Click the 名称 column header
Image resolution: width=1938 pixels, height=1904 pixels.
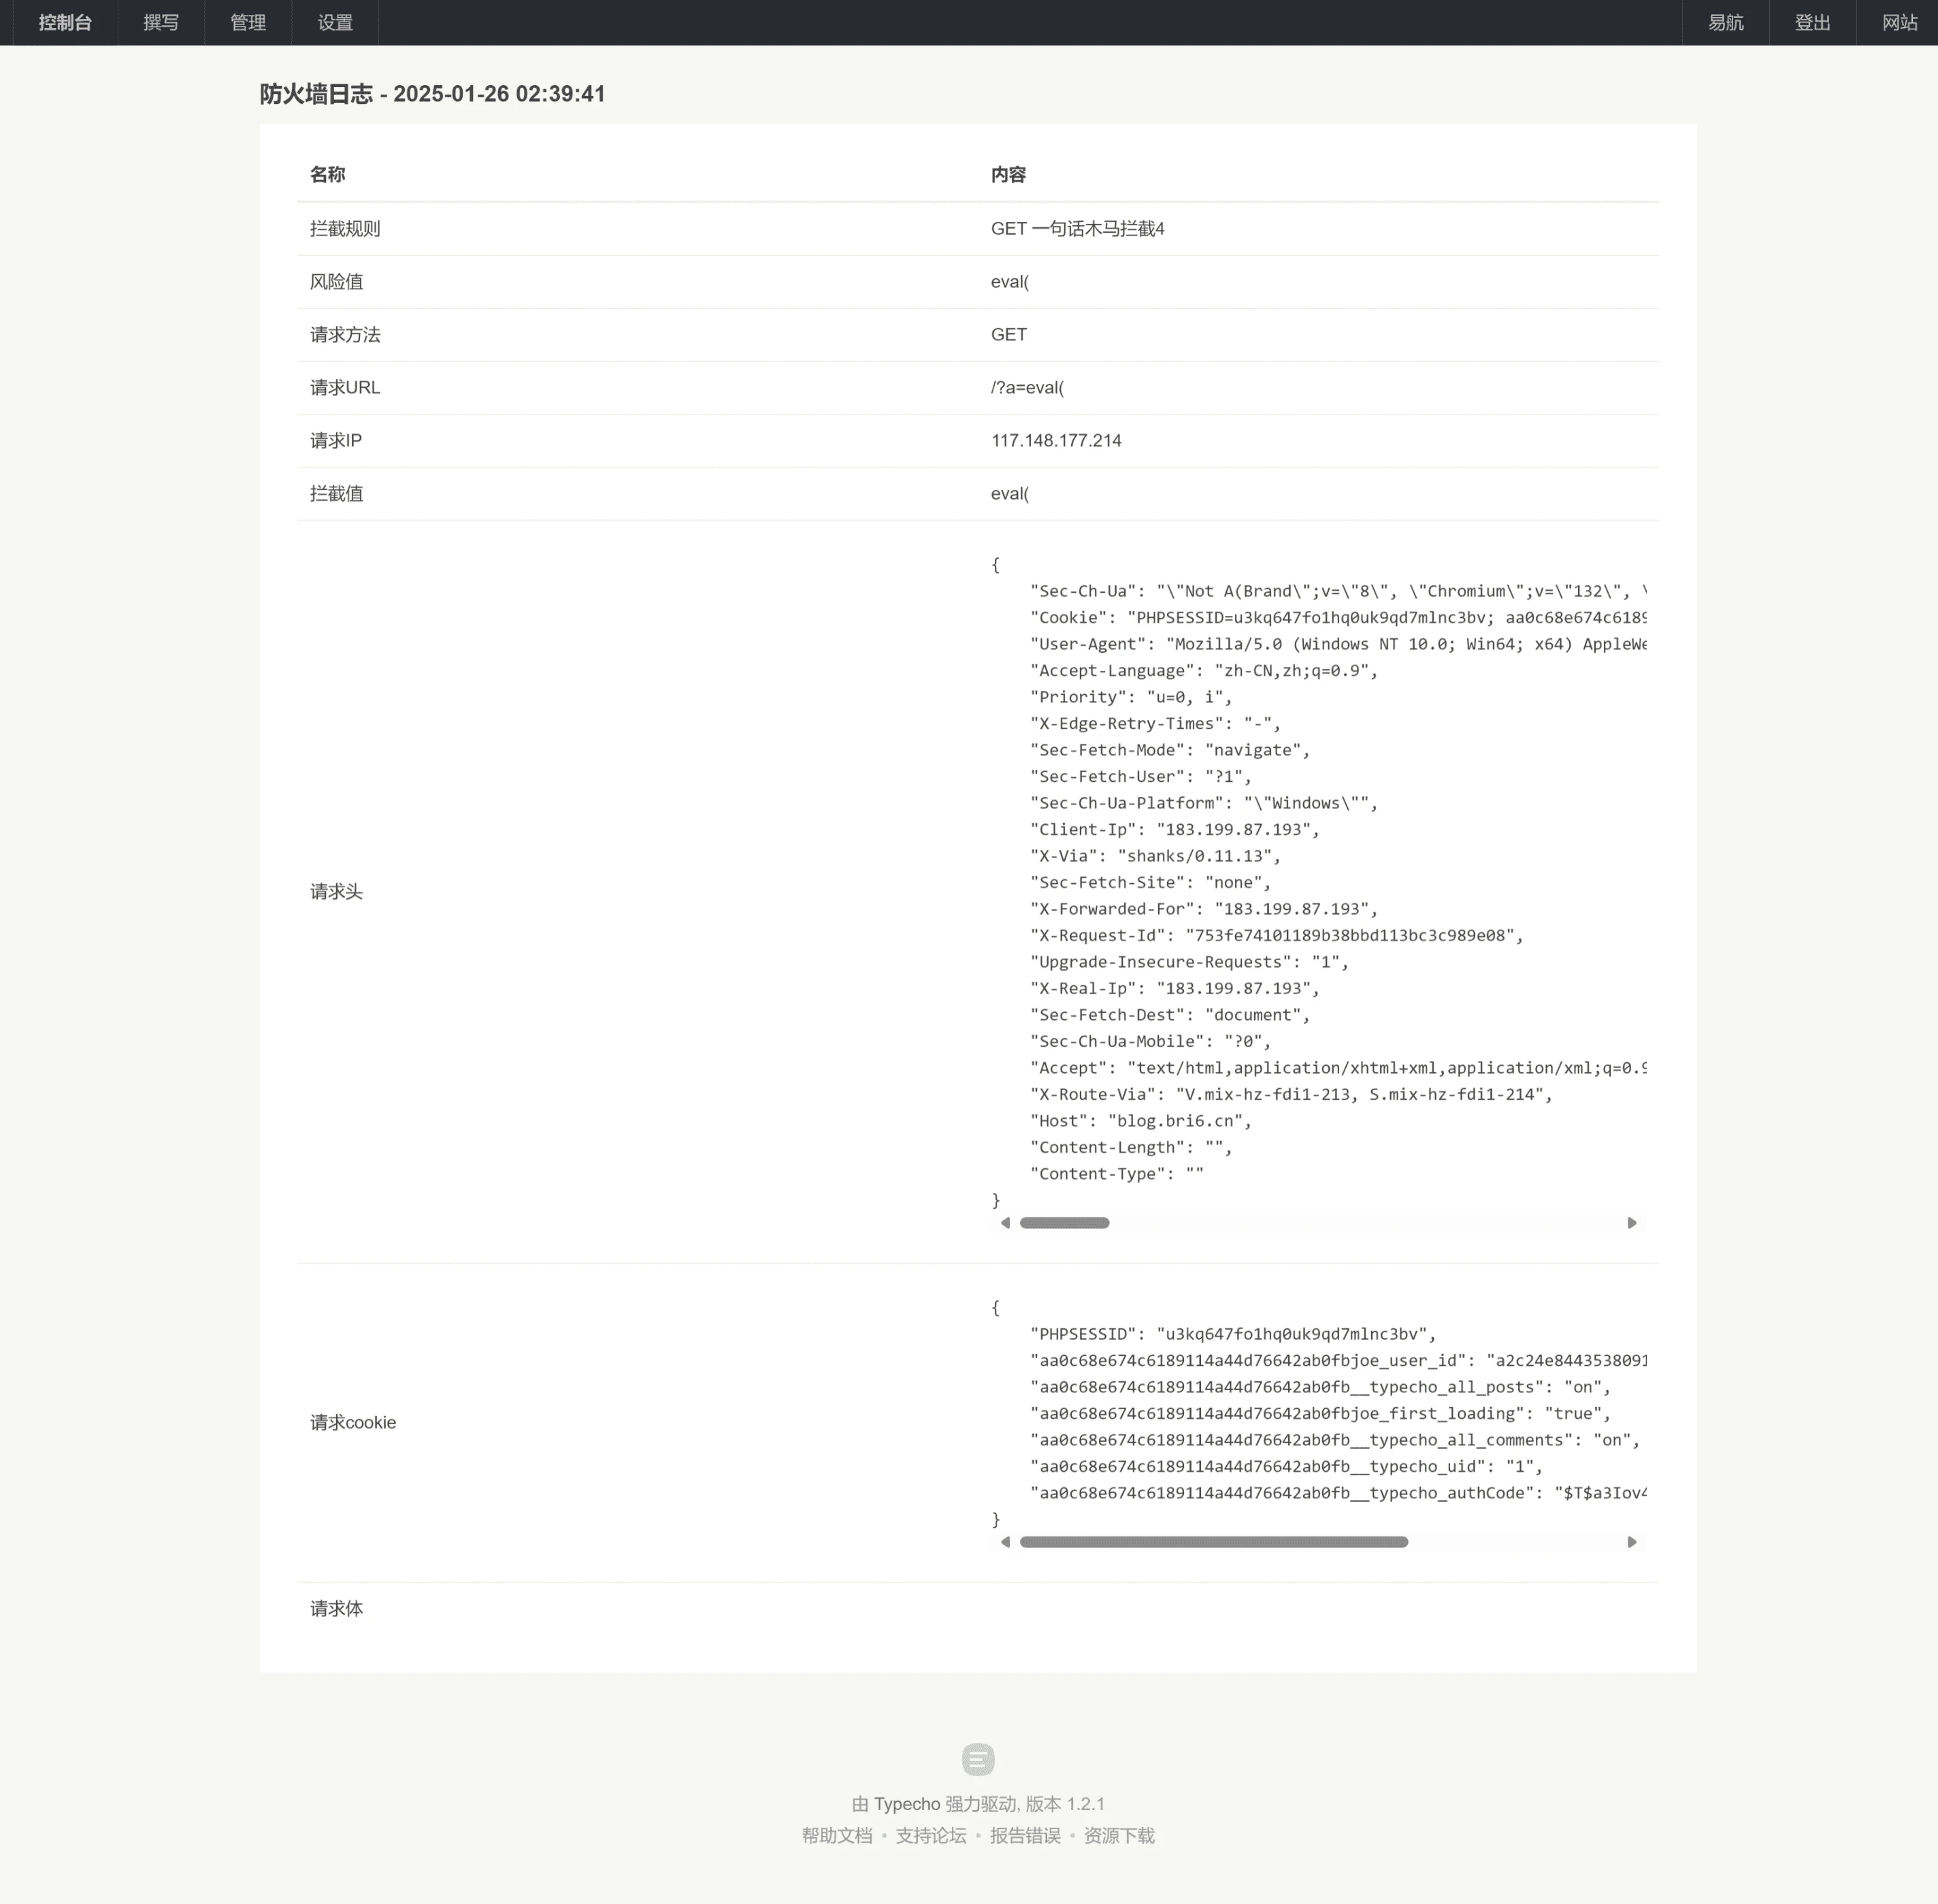coord(327,175)
